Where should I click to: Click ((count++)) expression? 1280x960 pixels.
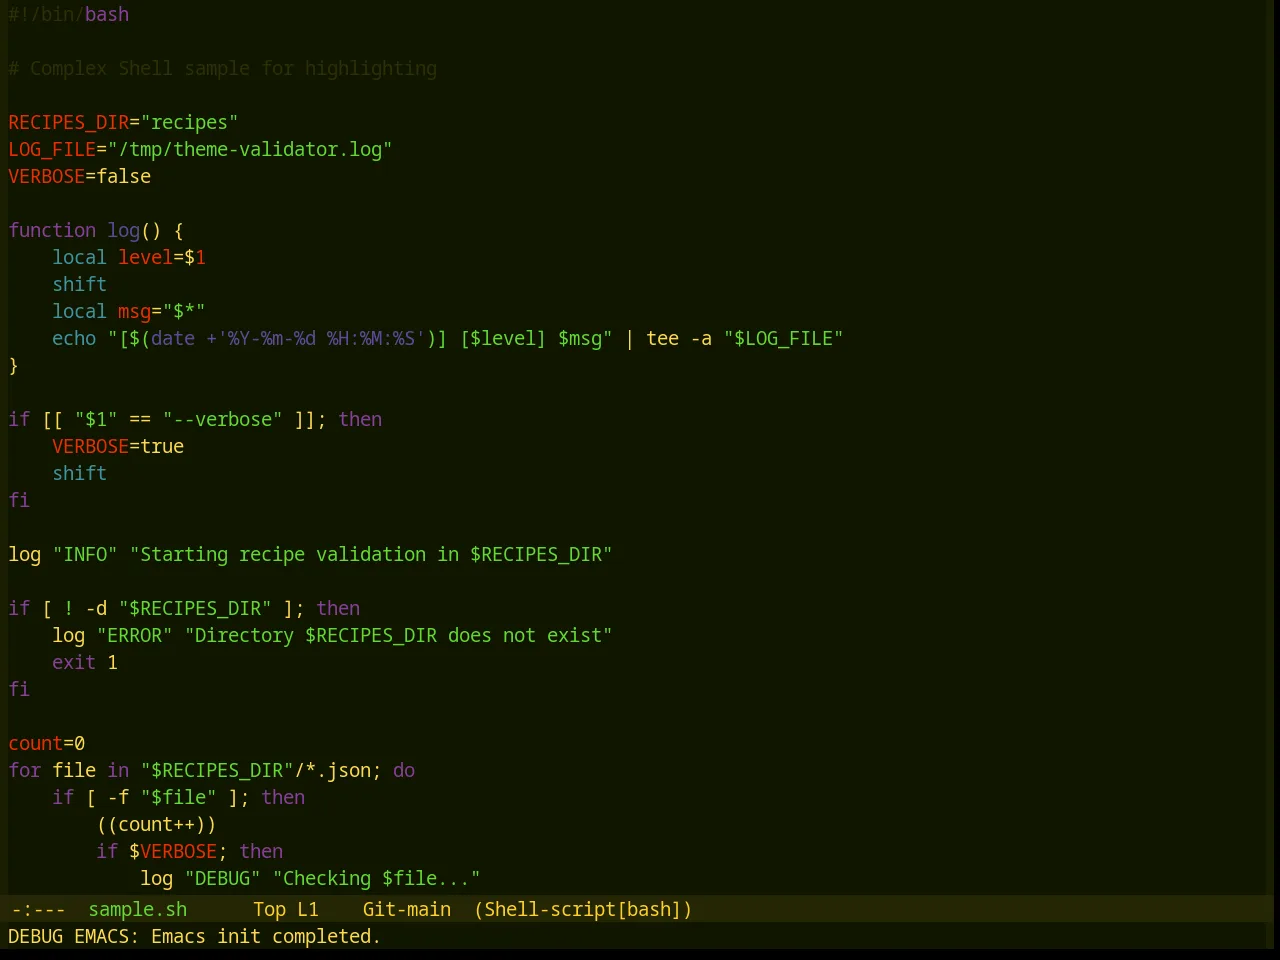(x=156, y=824)
